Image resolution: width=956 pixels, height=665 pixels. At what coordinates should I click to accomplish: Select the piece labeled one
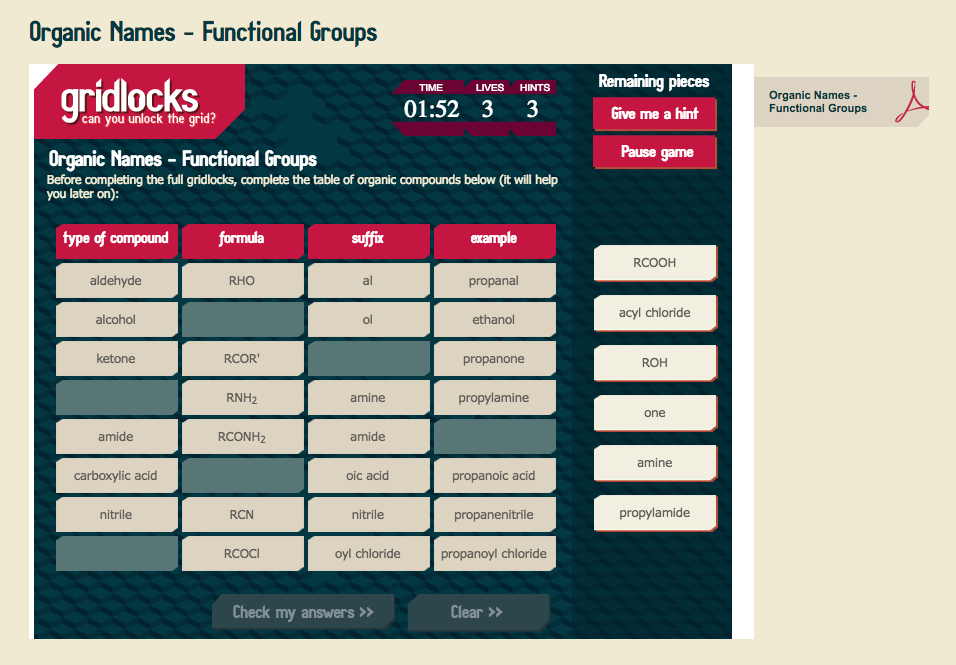click(x=654, y=413)
